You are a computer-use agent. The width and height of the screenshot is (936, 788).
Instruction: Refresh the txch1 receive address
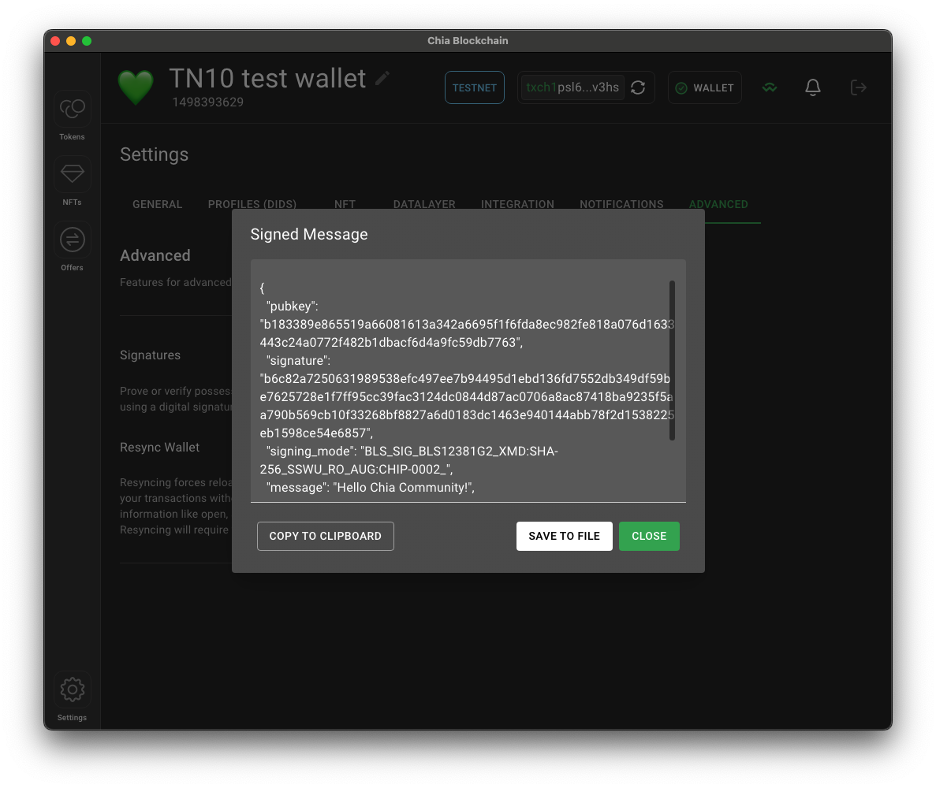coord(638,88)
